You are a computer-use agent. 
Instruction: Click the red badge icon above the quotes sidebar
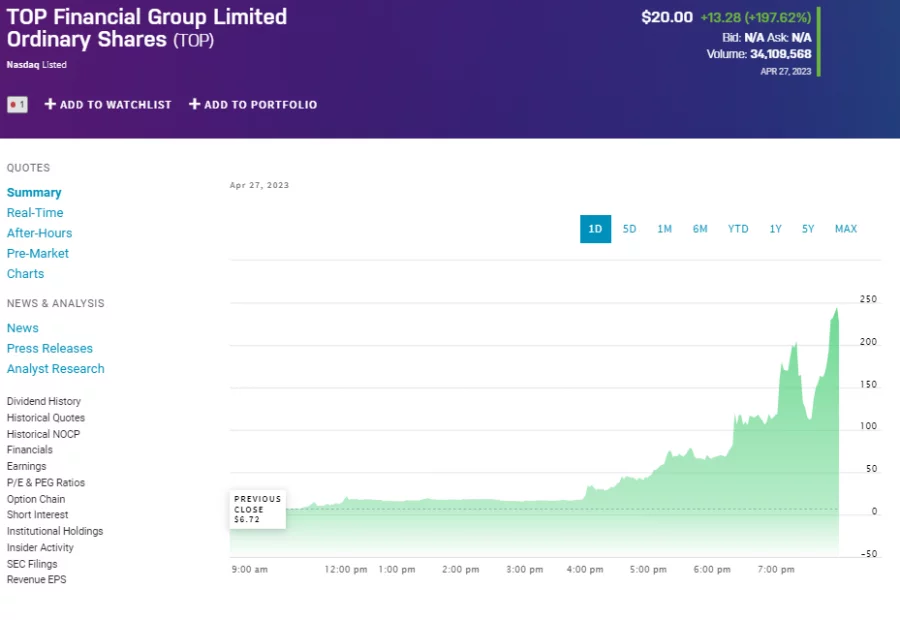[16, 104]
